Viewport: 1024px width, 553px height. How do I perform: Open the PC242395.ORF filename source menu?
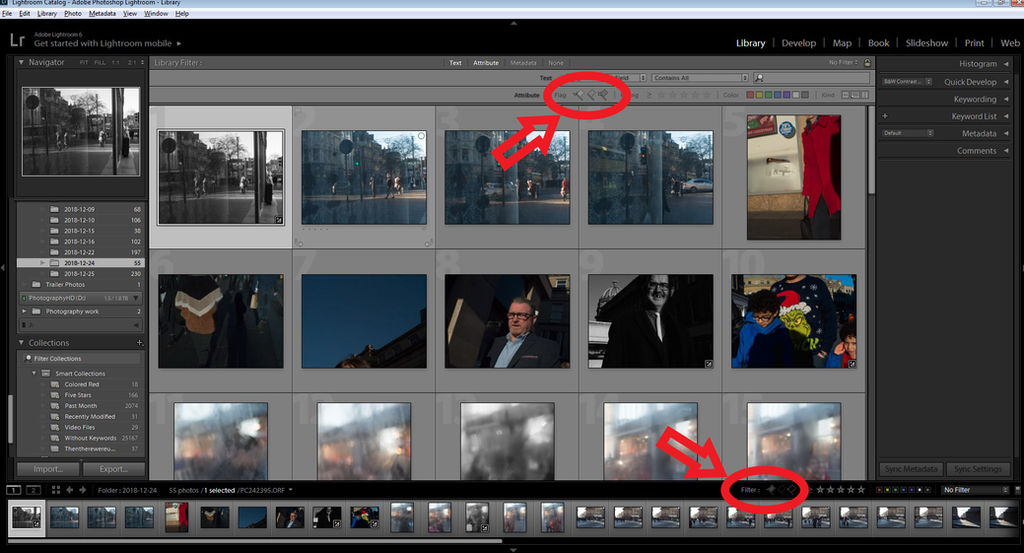(264, 490)
